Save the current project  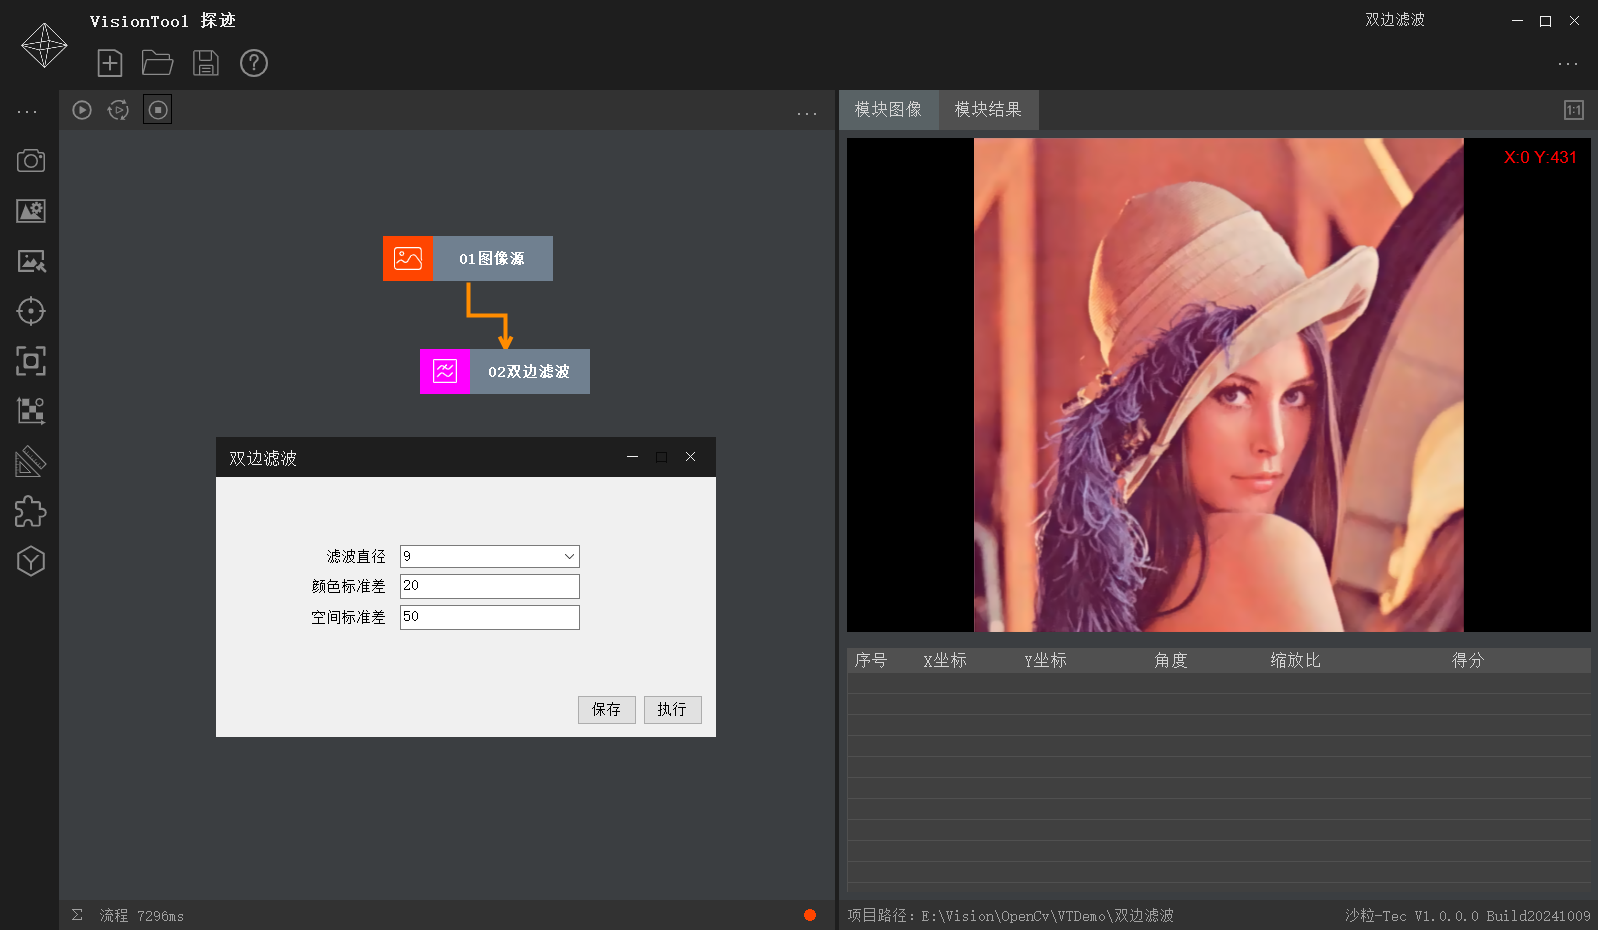coord(206,63)
